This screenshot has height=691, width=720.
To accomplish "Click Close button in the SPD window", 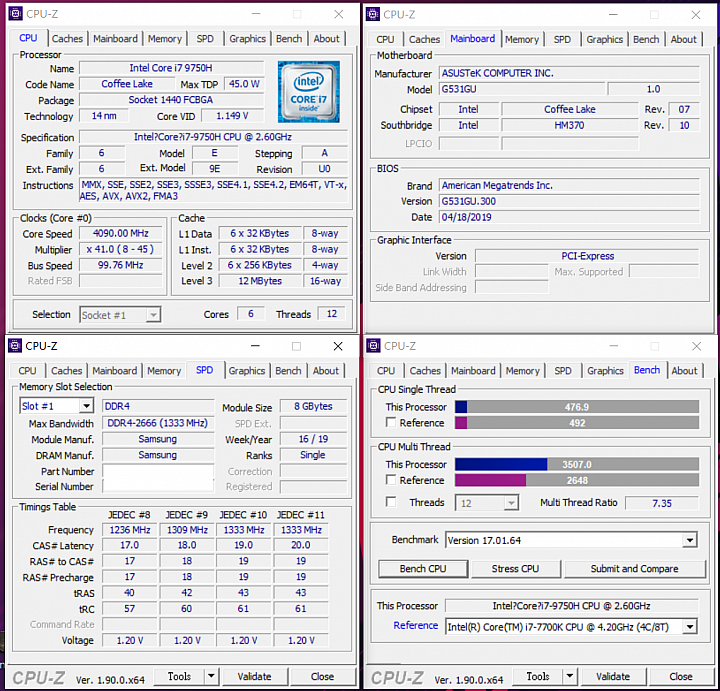I will (322, 676).
